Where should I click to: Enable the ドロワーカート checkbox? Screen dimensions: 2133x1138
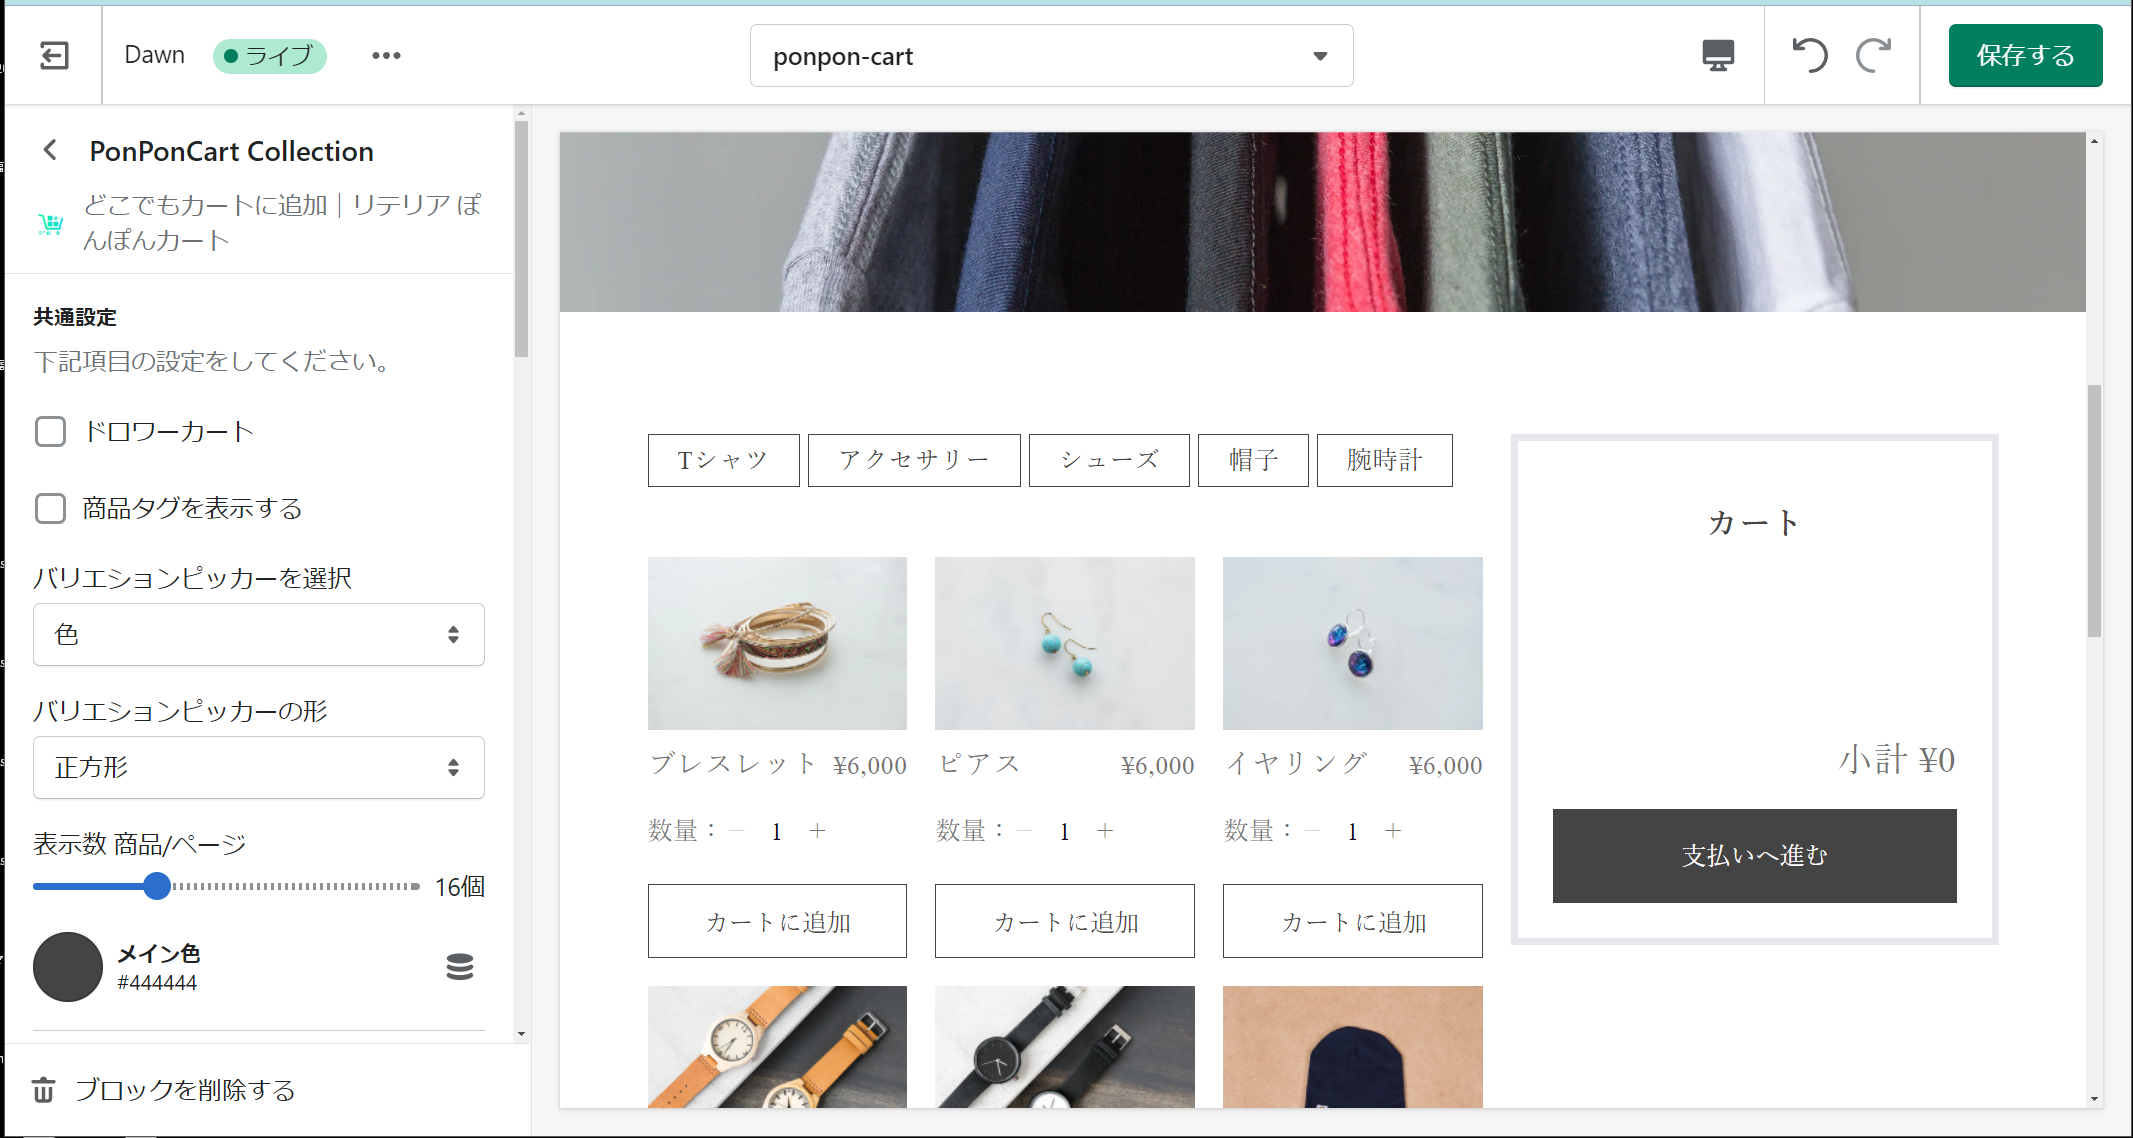tap(50, 432)
